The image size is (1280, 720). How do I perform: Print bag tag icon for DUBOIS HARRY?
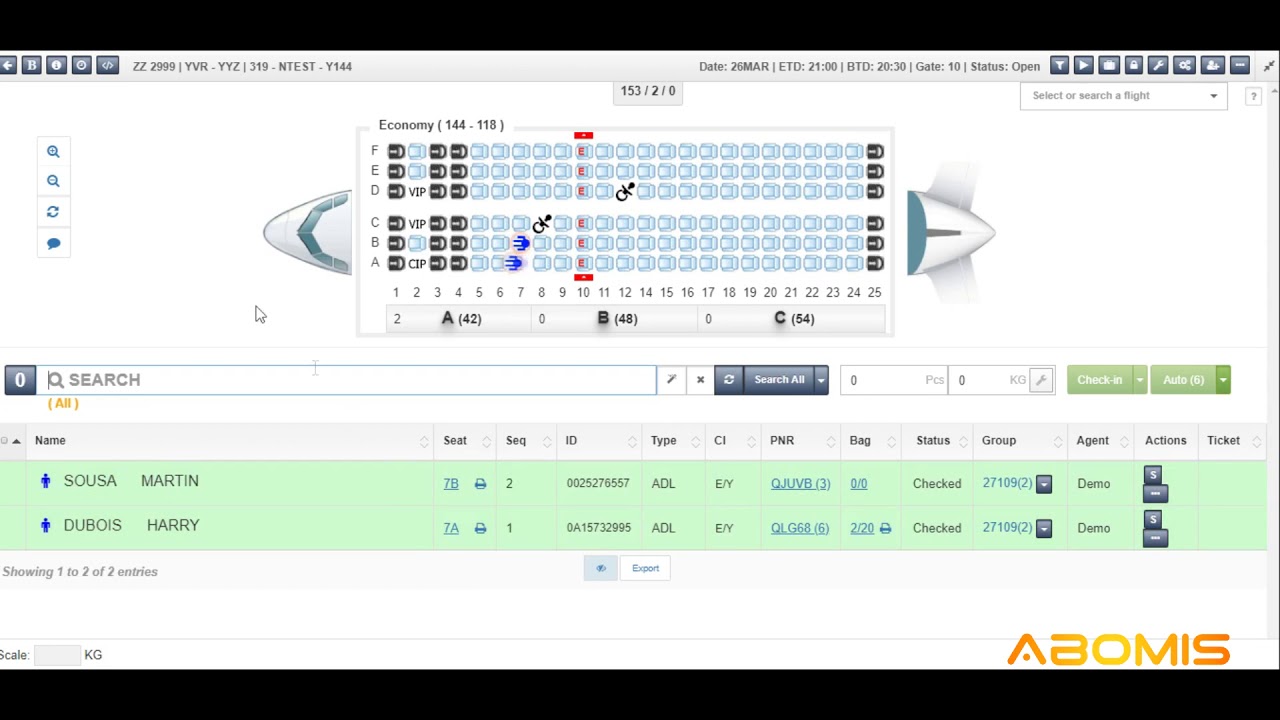tap(885, 528)
